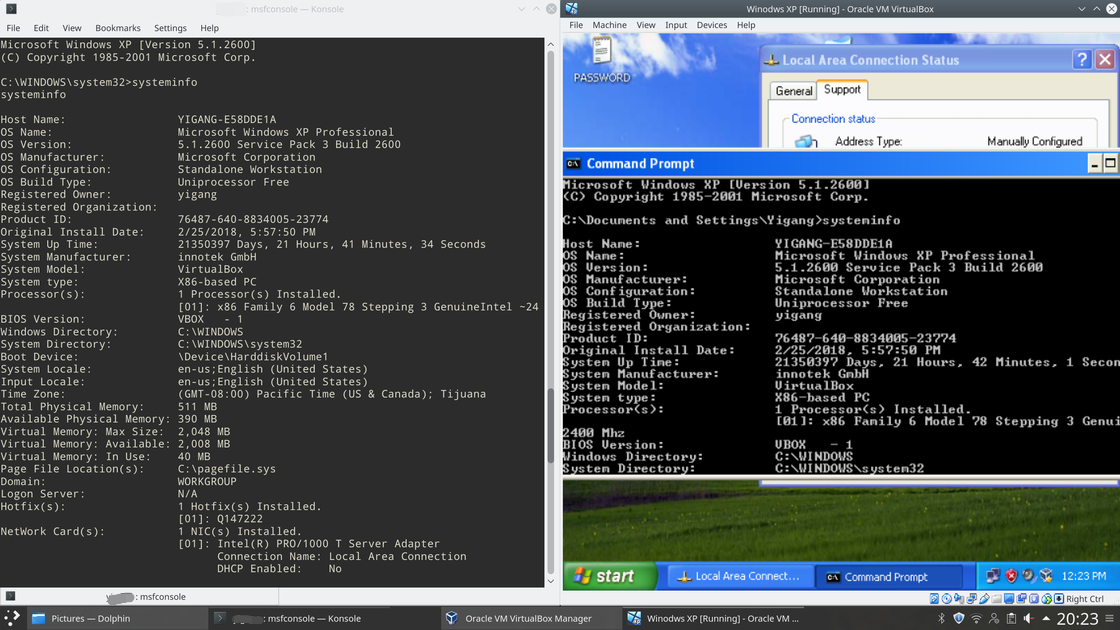Switch to Windows XP [Running] taskbar entry
The image size is (1120, 630).
(714, 619)
